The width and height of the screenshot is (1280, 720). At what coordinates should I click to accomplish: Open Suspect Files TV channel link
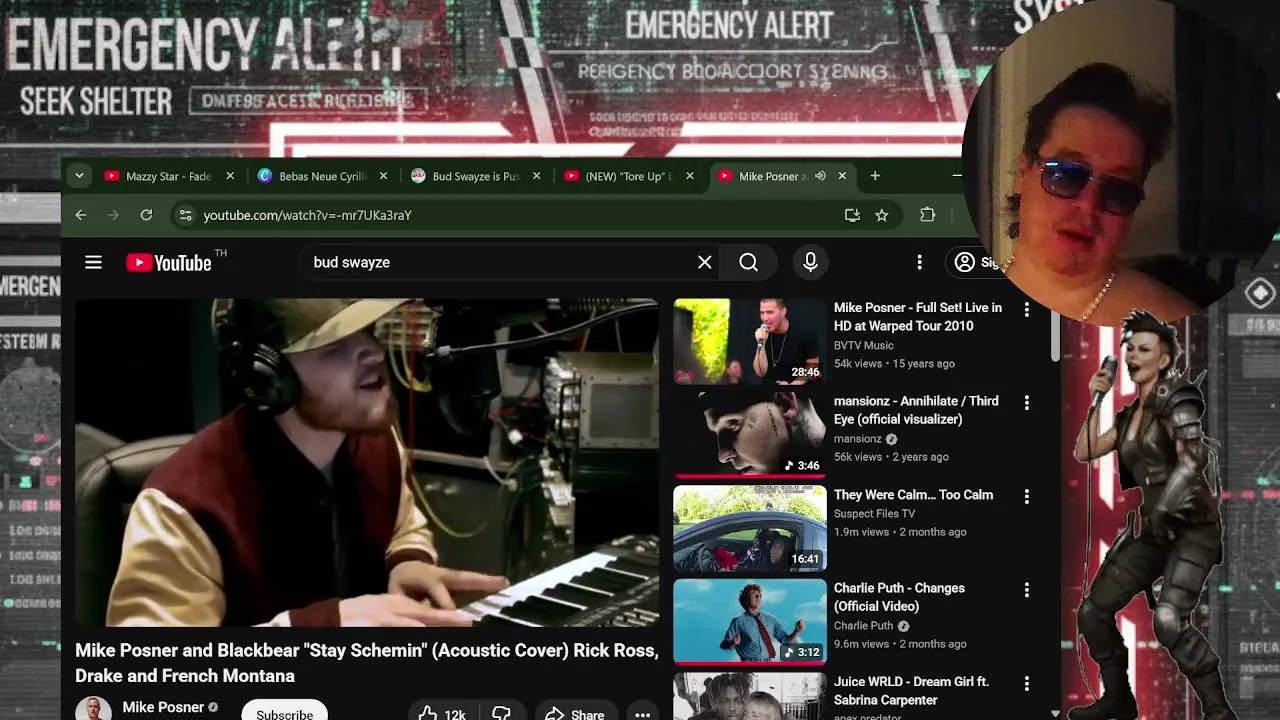(x=874, y=513)
